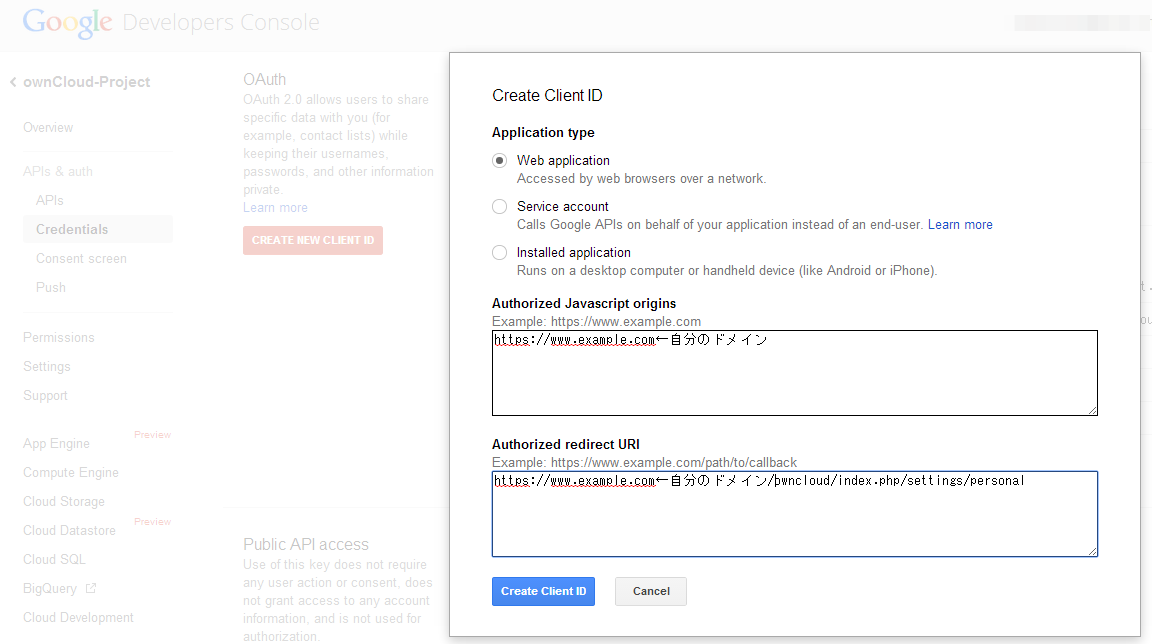Open the Consent screen sidebar item
The image size is (1152, 644).
81,258
